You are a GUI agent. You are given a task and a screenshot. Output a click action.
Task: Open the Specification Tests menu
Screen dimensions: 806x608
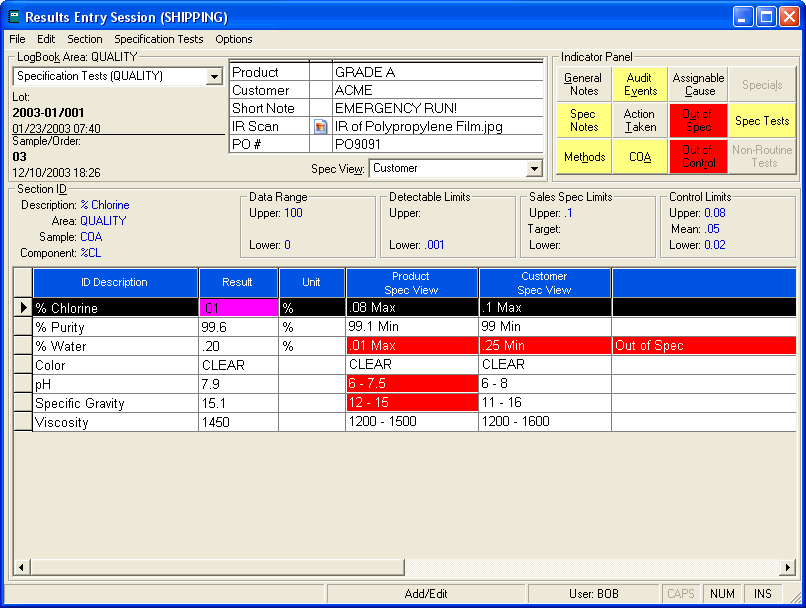[x=159, y=39]
